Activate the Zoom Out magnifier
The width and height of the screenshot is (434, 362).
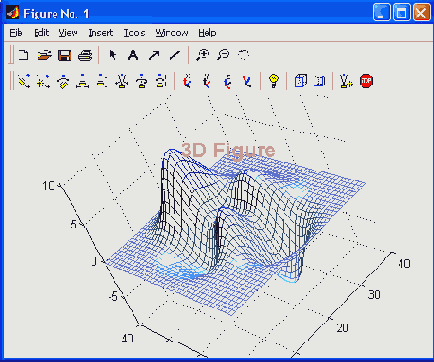pos(223,55)
